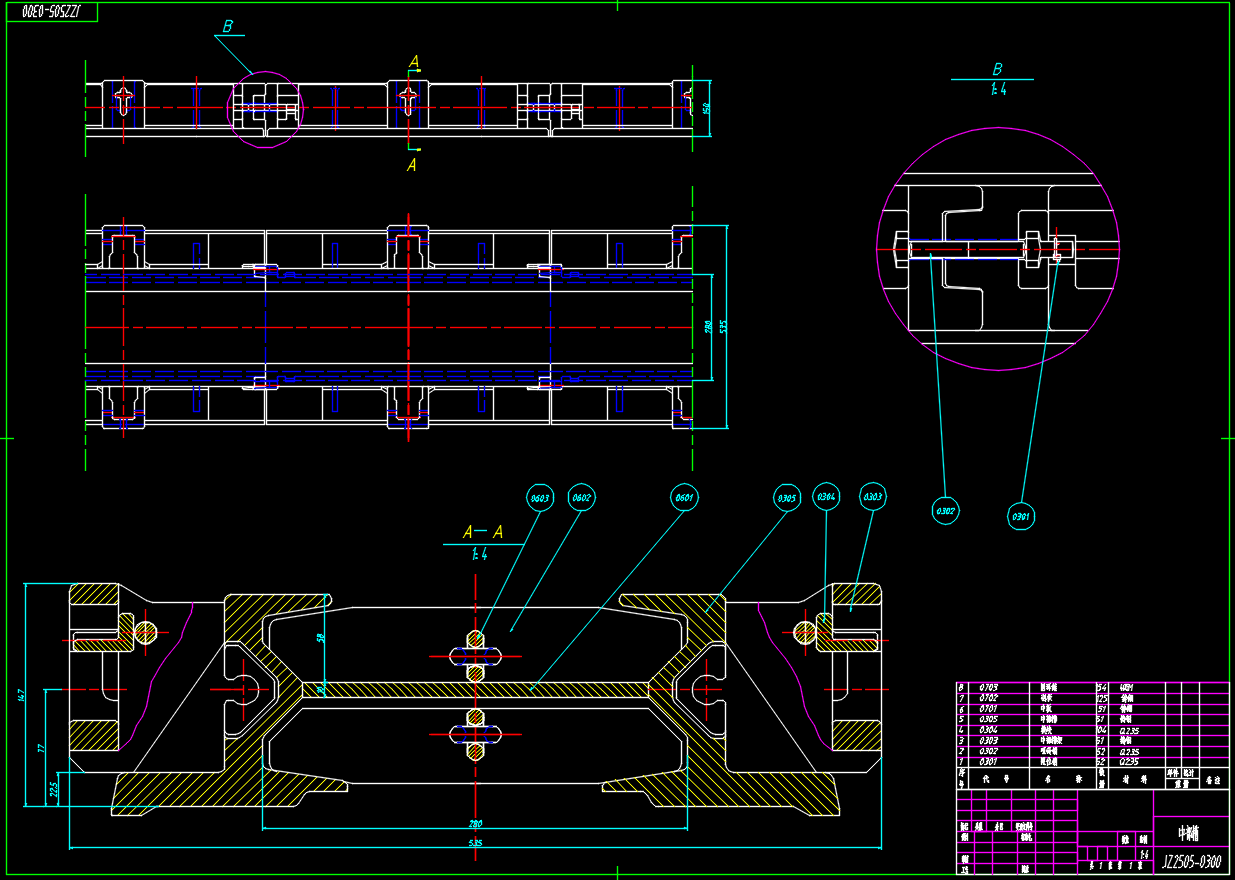The image size is (1235, 880).
Task: Select the 280 dimension under section A-A
Action: tap(475, 824)
